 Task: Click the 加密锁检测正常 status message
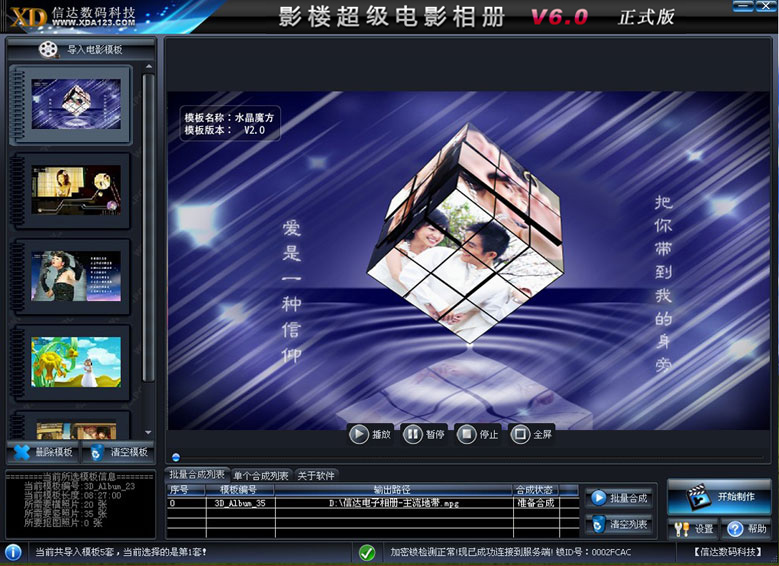(511, 552)
